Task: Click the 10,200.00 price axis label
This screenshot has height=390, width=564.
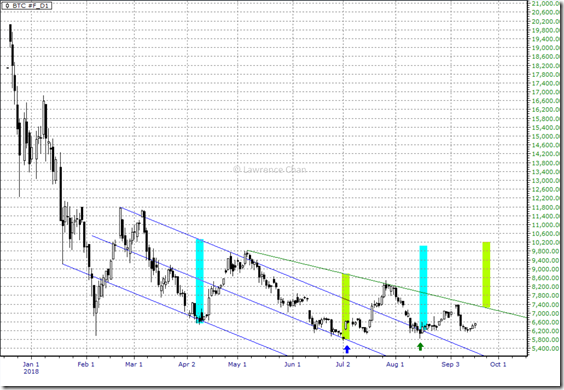Action: coord(546,242)
